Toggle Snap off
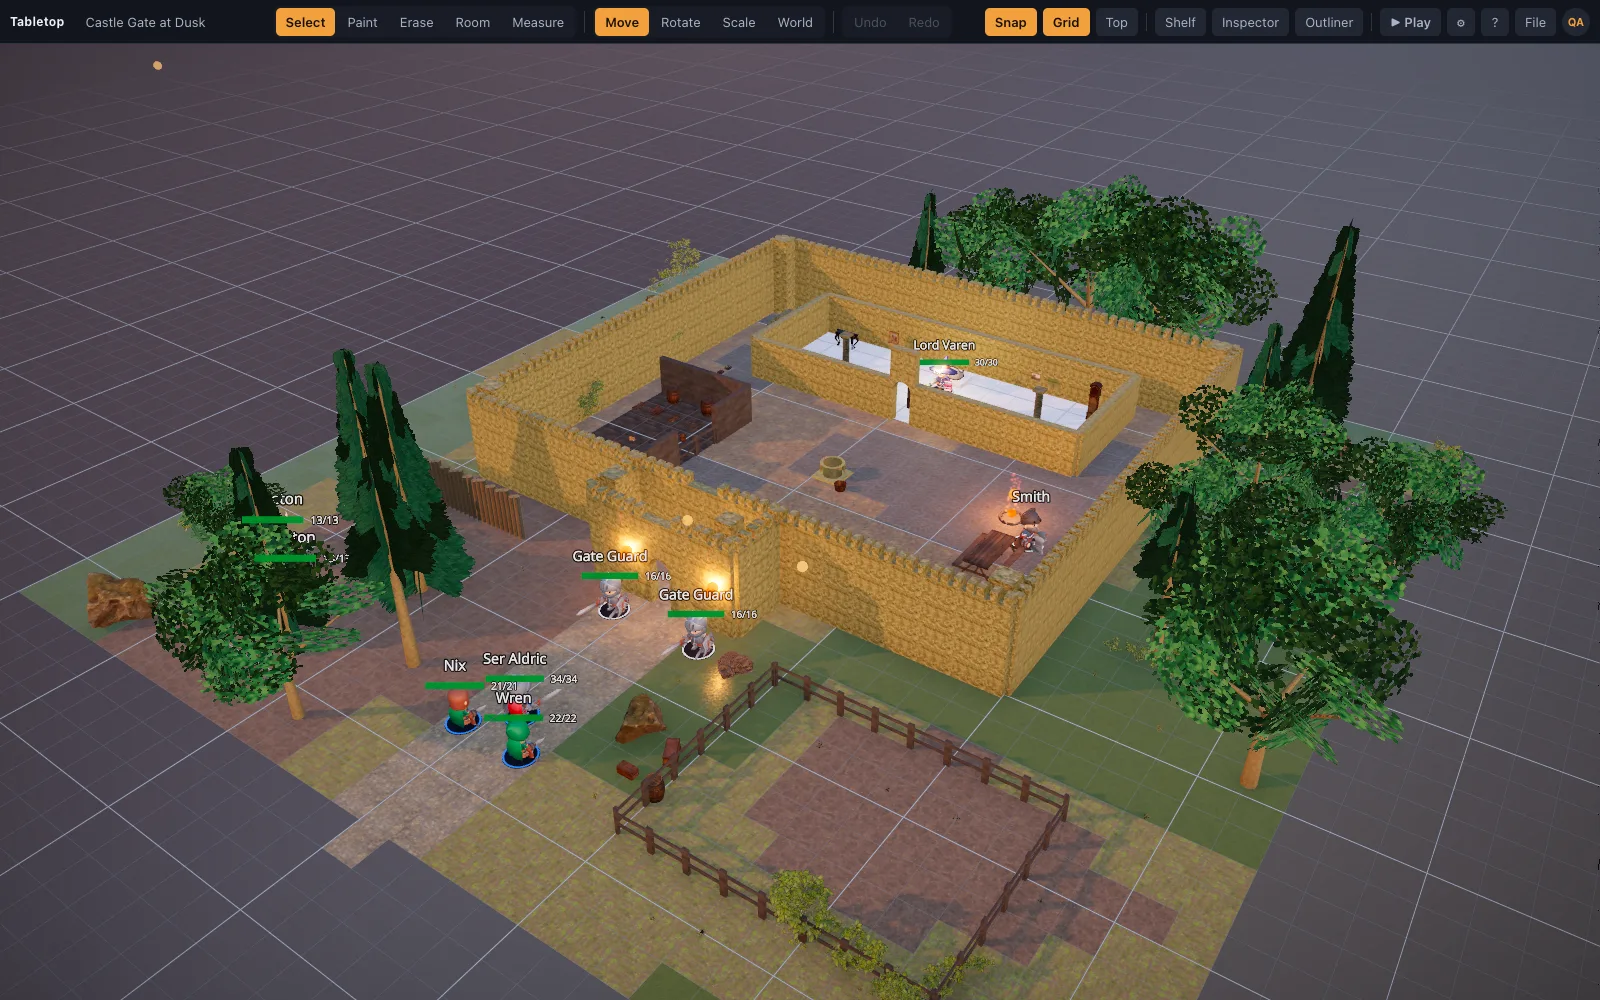The width and height of the screenshot is (1600, 1000). coord(1010,22)
